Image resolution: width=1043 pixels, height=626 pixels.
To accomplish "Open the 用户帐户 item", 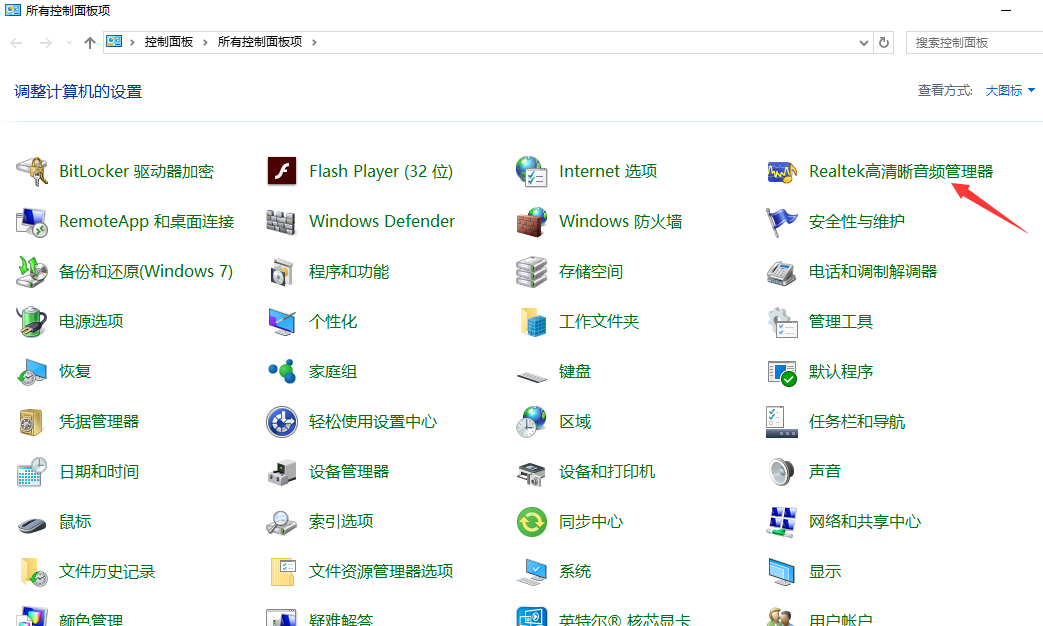I will coord(820,618).
